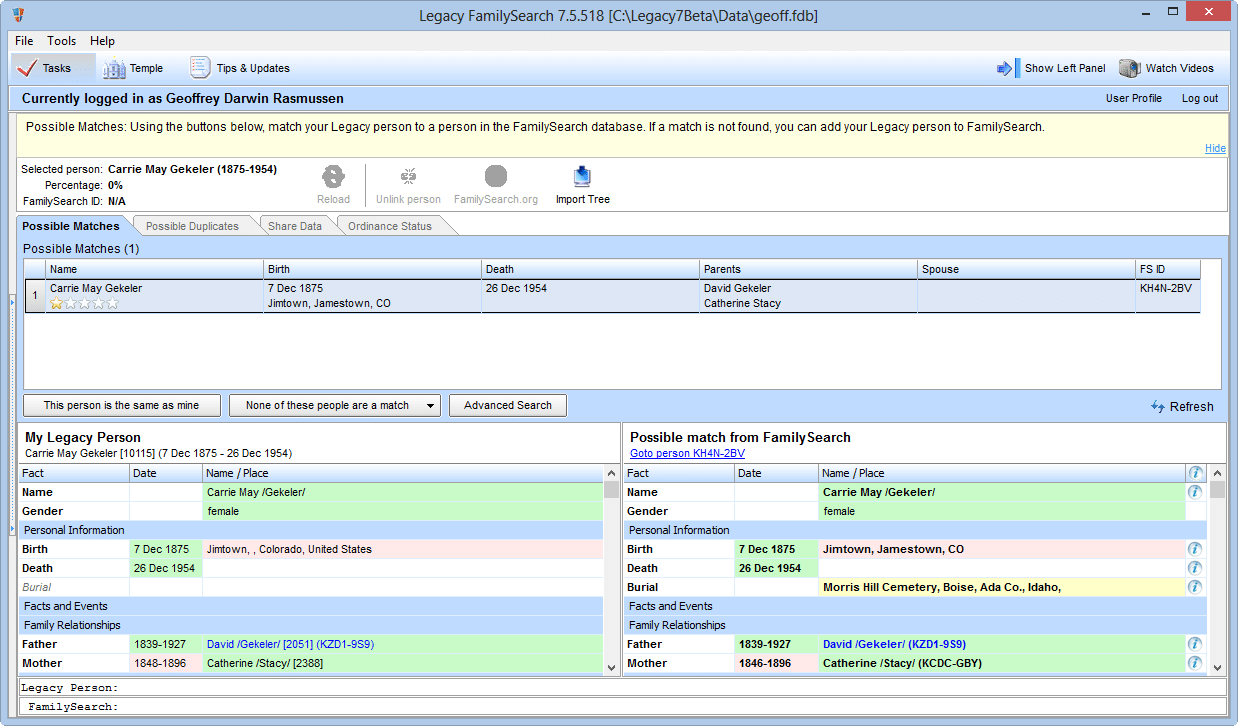Viewport: 1238px width, 726px height.
Task: Open the Temple section
Action: [133, 68]
